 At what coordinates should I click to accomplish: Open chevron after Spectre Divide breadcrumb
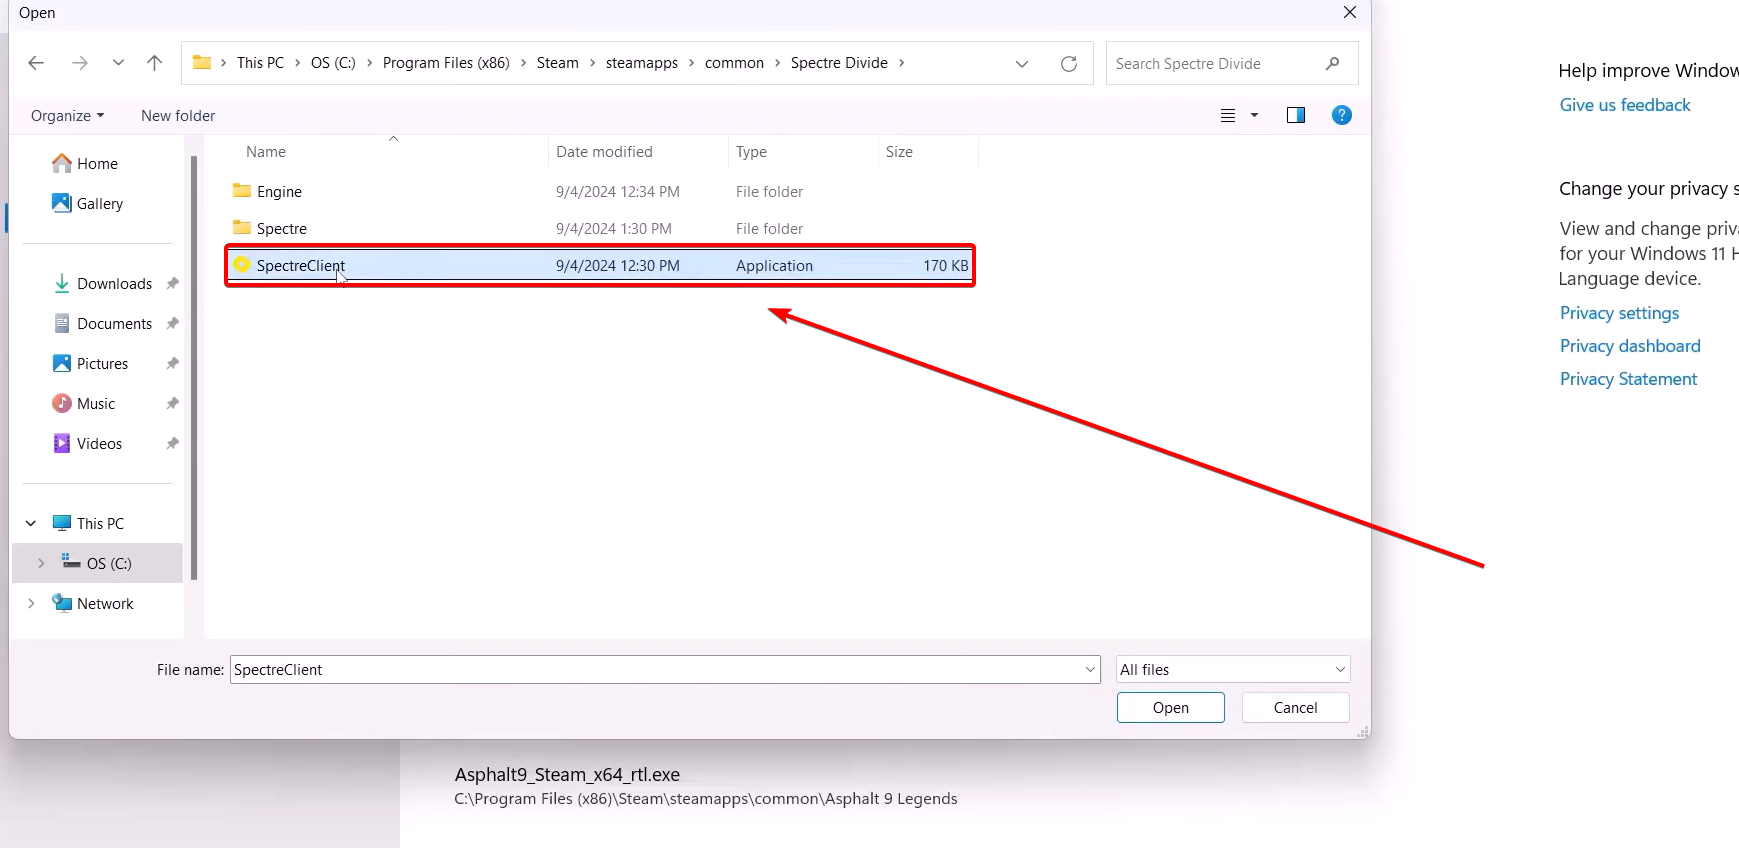(x=901, y=63)
